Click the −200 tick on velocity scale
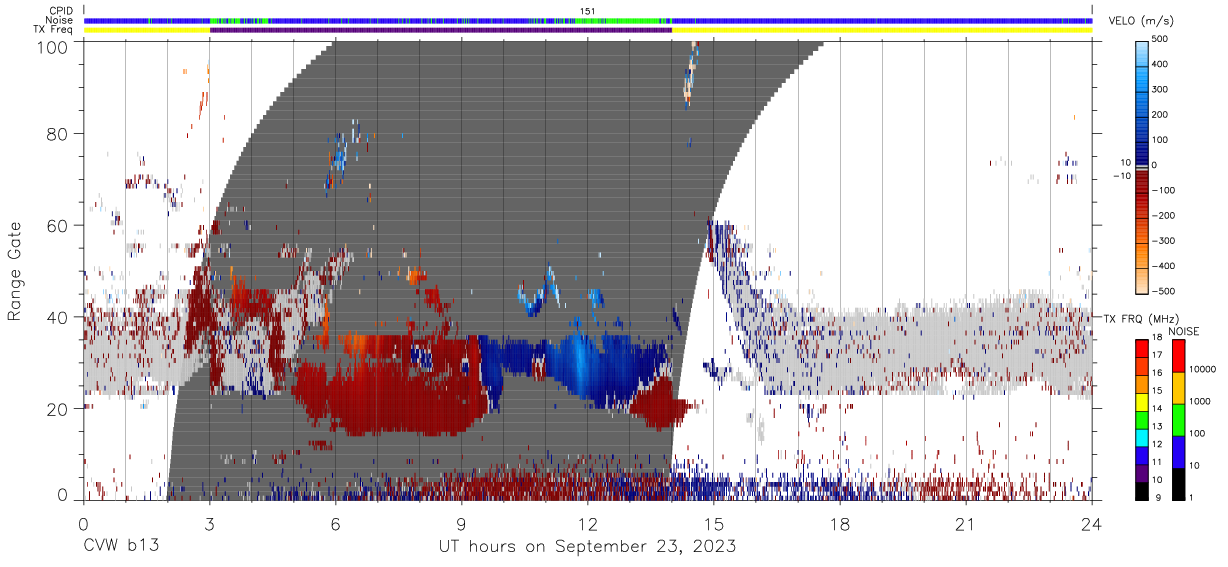This screenshot has width=1228, height=567. (x=1165, y=215)
